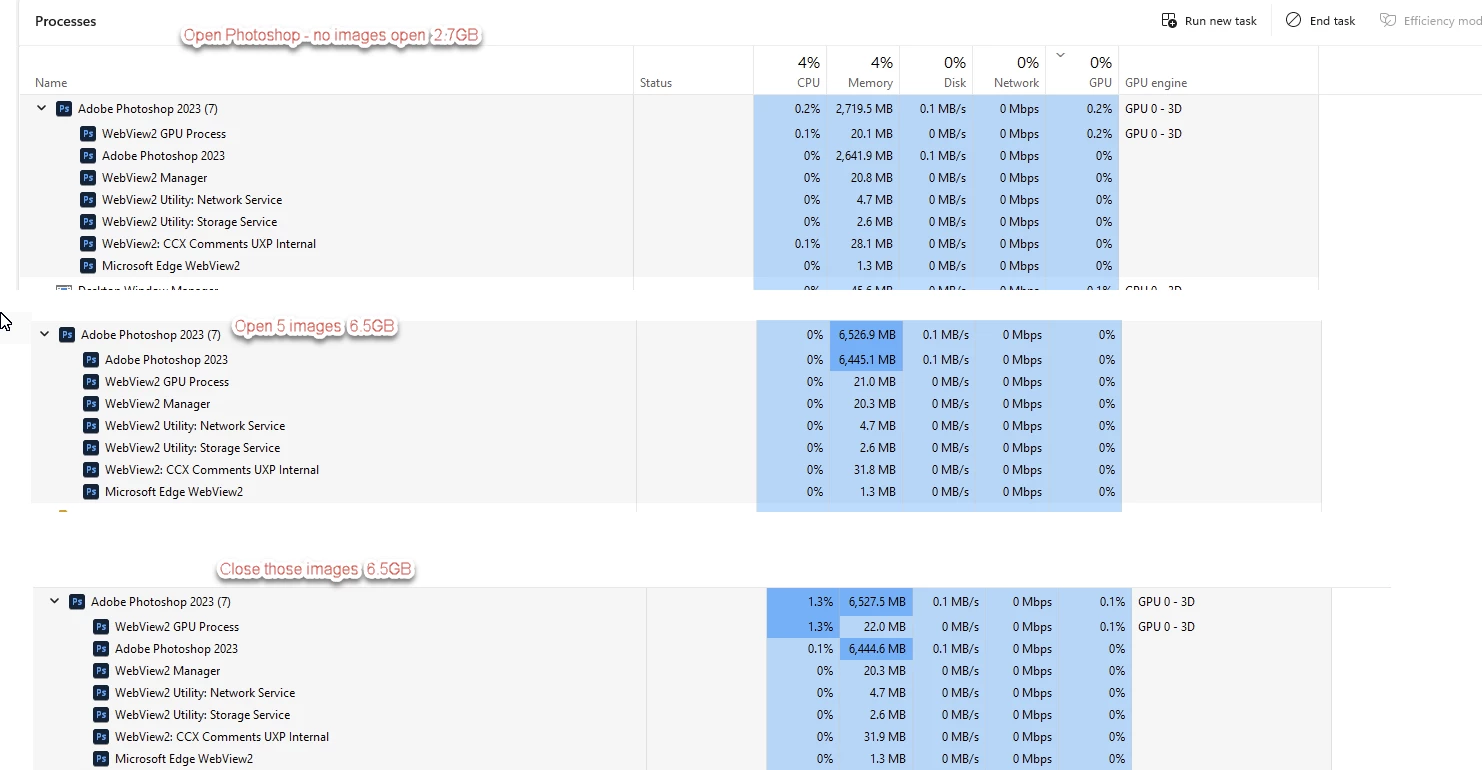Select 'Adobe Photoshop 2023 (7)' name beside 6,526.9 MB

tap(151, 335)
